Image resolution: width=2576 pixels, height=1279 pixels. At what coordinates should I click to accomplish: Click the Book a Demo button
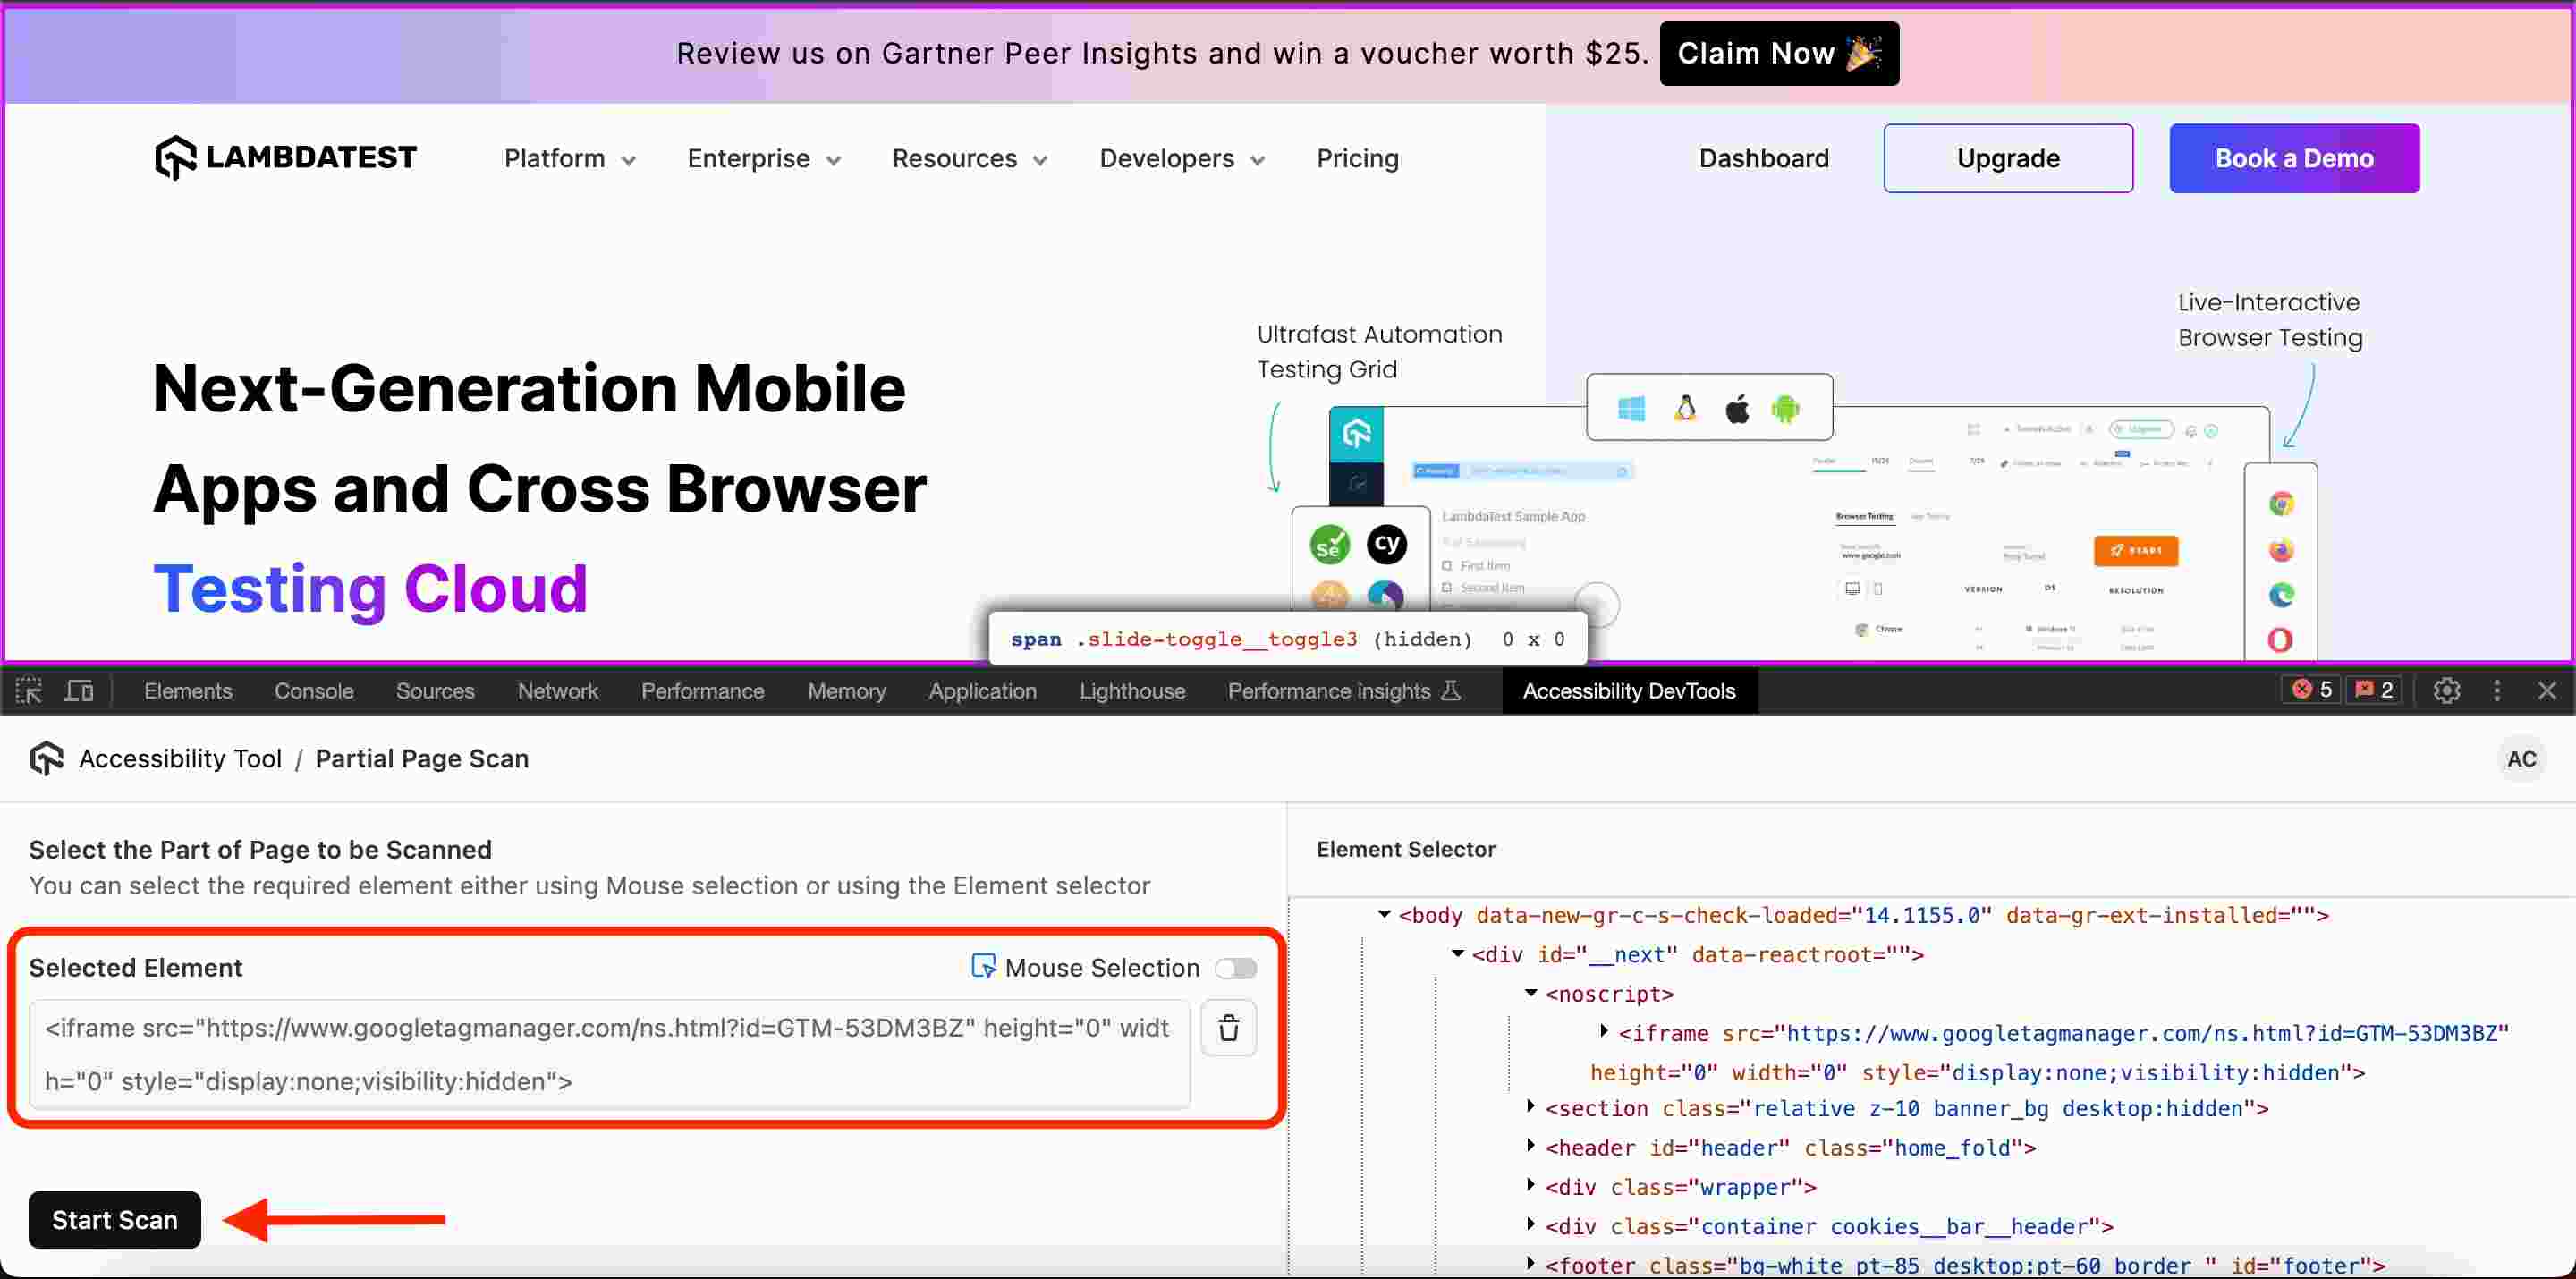[x=2293, y=159]
